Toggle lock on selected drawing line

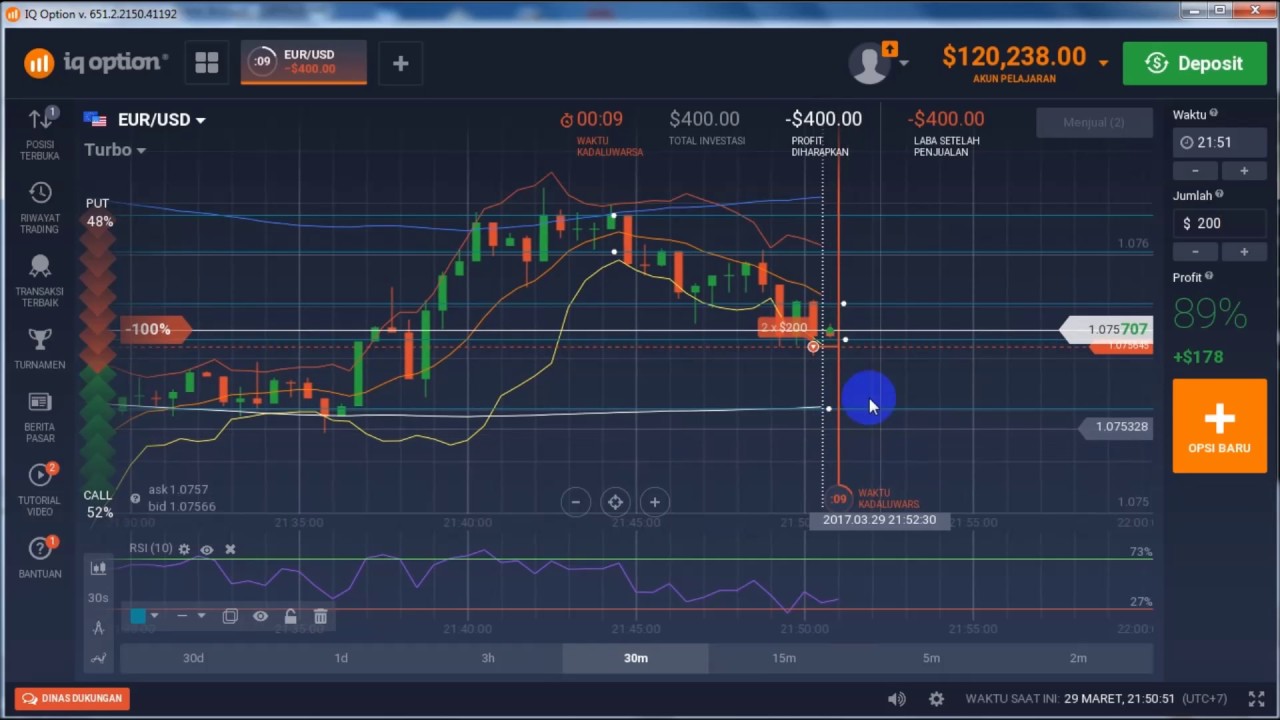pos(290,617)
